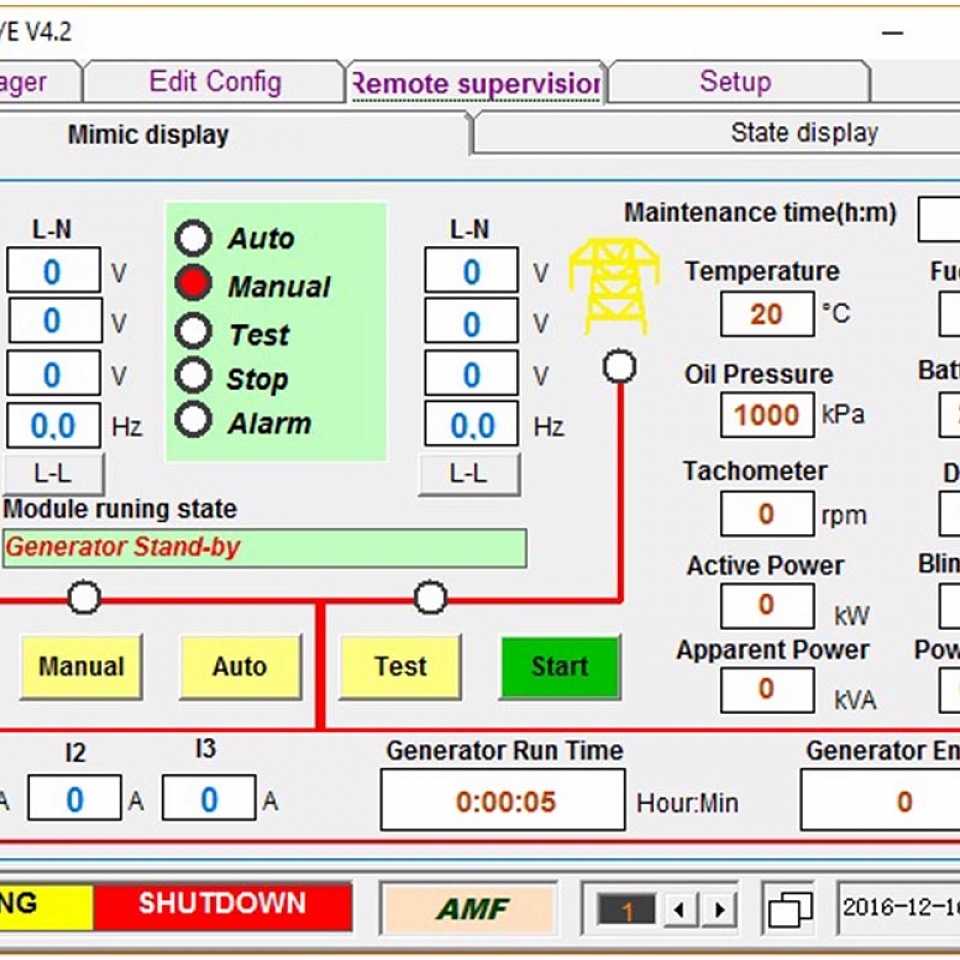Switch to the State display tab
The width and height of the screenshot is (960, 960).
click(804, 133)
